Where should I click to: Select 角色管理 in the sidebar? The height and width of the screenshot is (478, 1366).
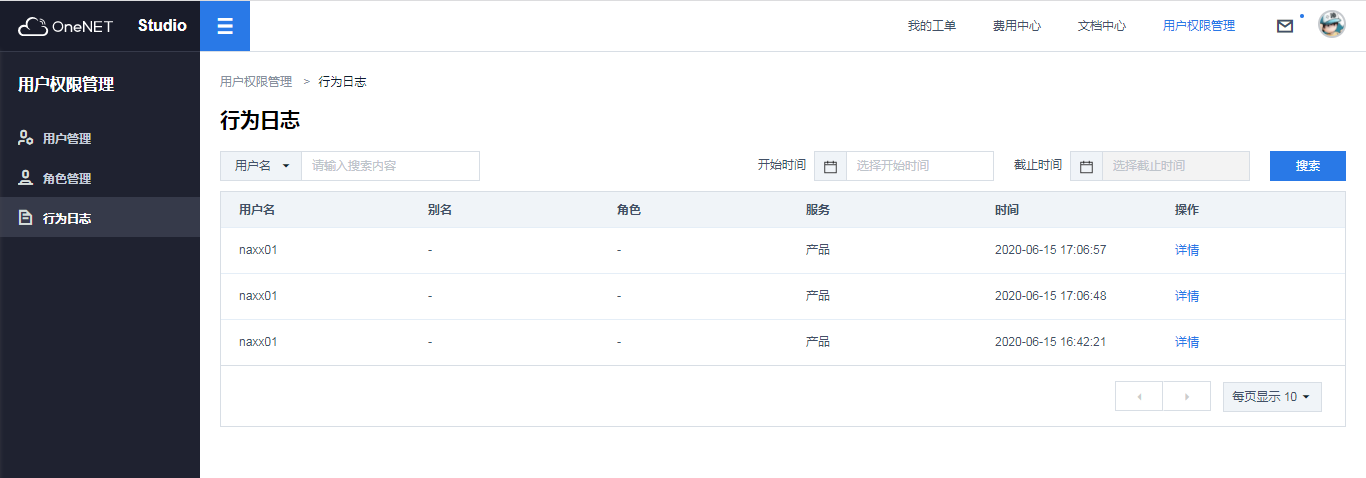(100, 178)
